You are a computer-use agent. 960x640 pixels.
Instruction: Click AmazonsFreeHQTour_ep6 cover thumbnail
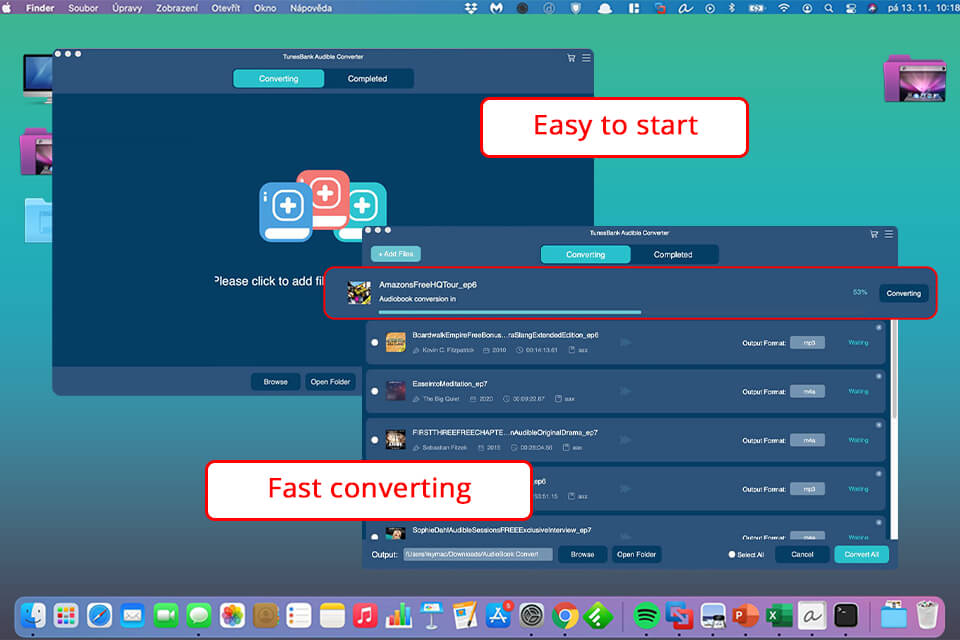[x=359, y=293]
